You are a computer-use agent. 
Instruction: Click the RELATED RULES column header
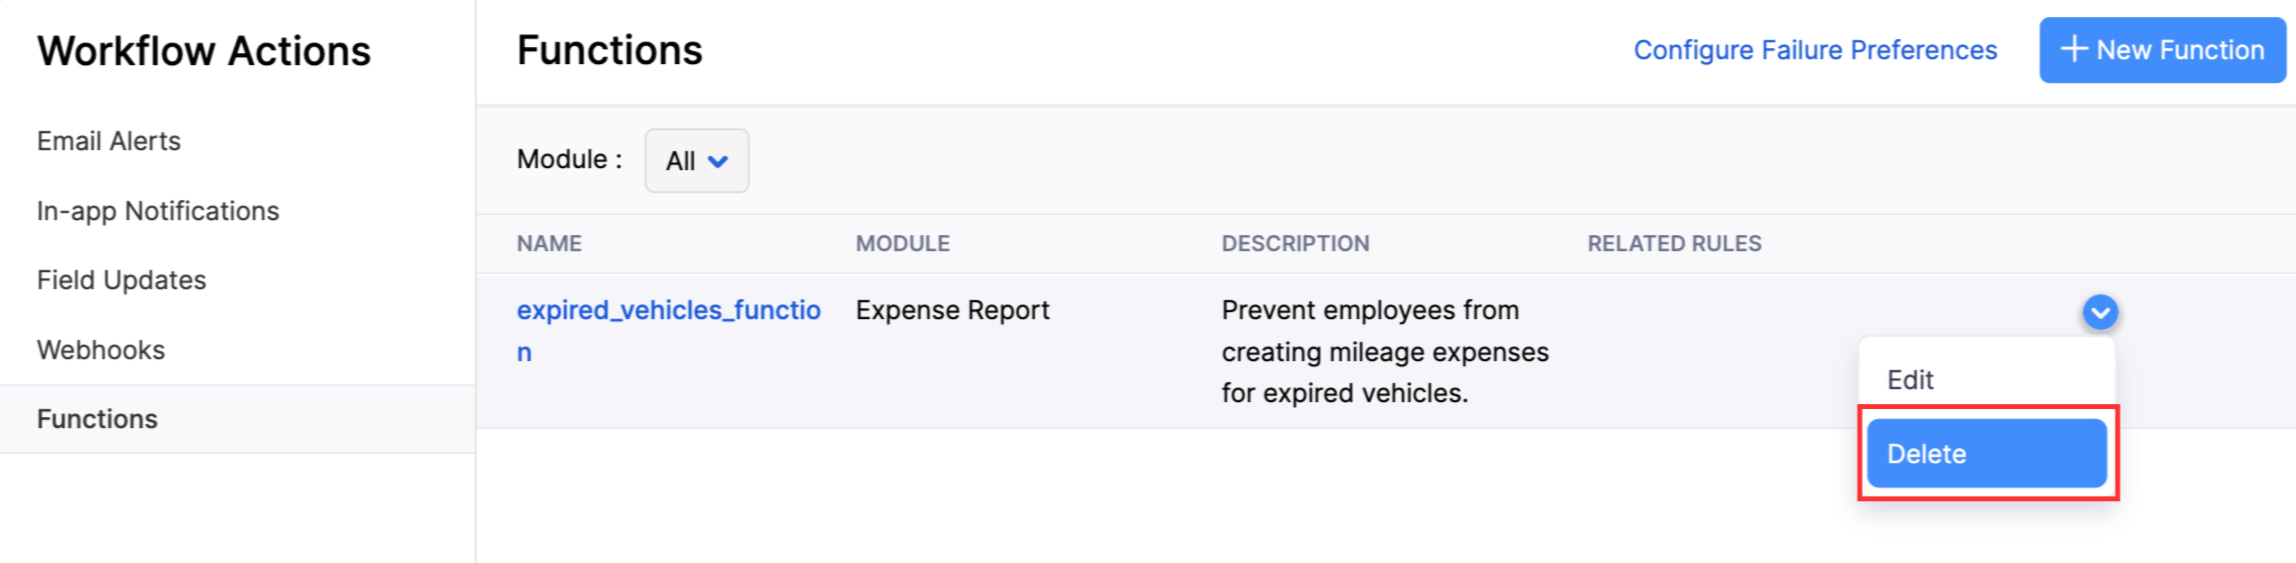tap(1674, 243)
